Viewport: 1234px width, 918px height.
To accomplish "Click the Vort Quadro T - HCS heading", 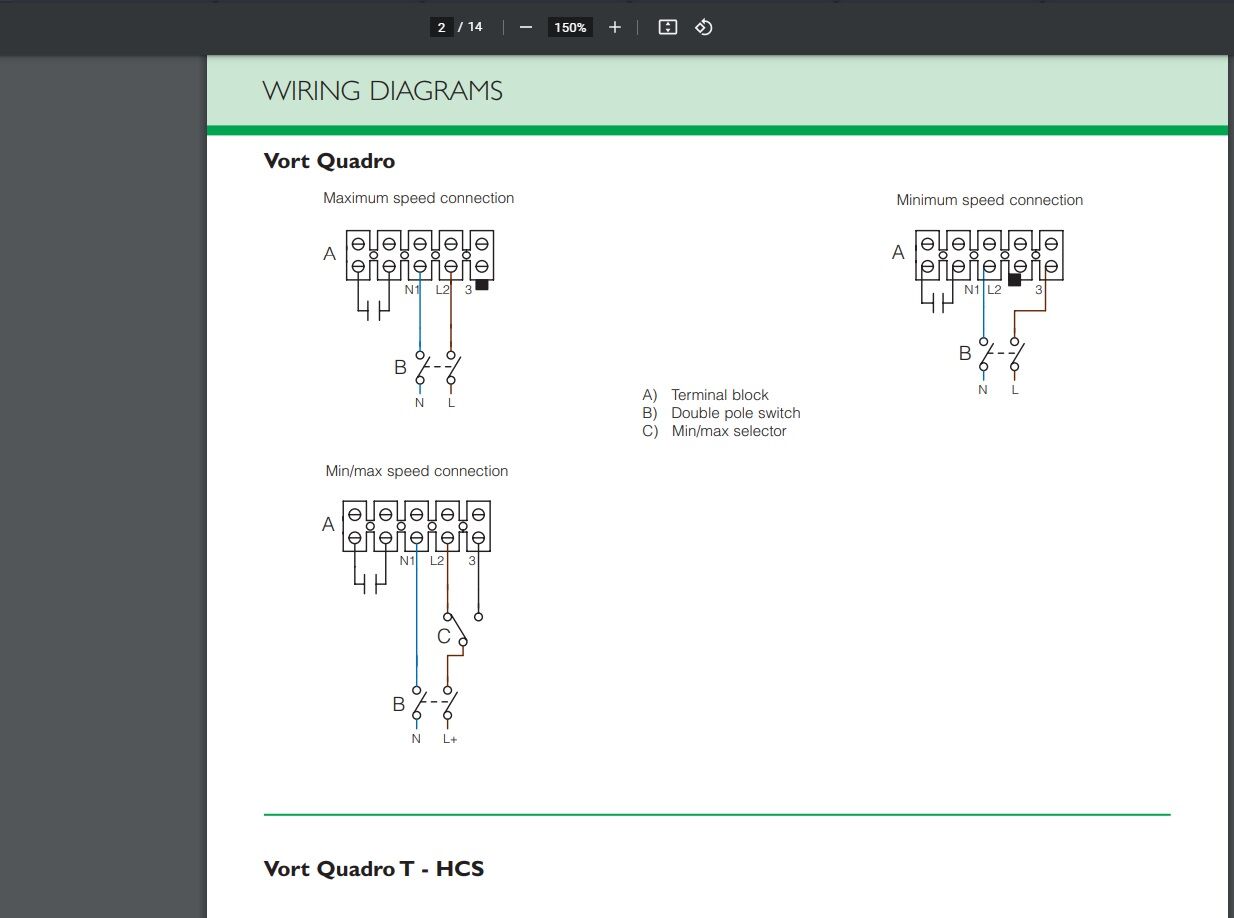I will coord(374,868).
